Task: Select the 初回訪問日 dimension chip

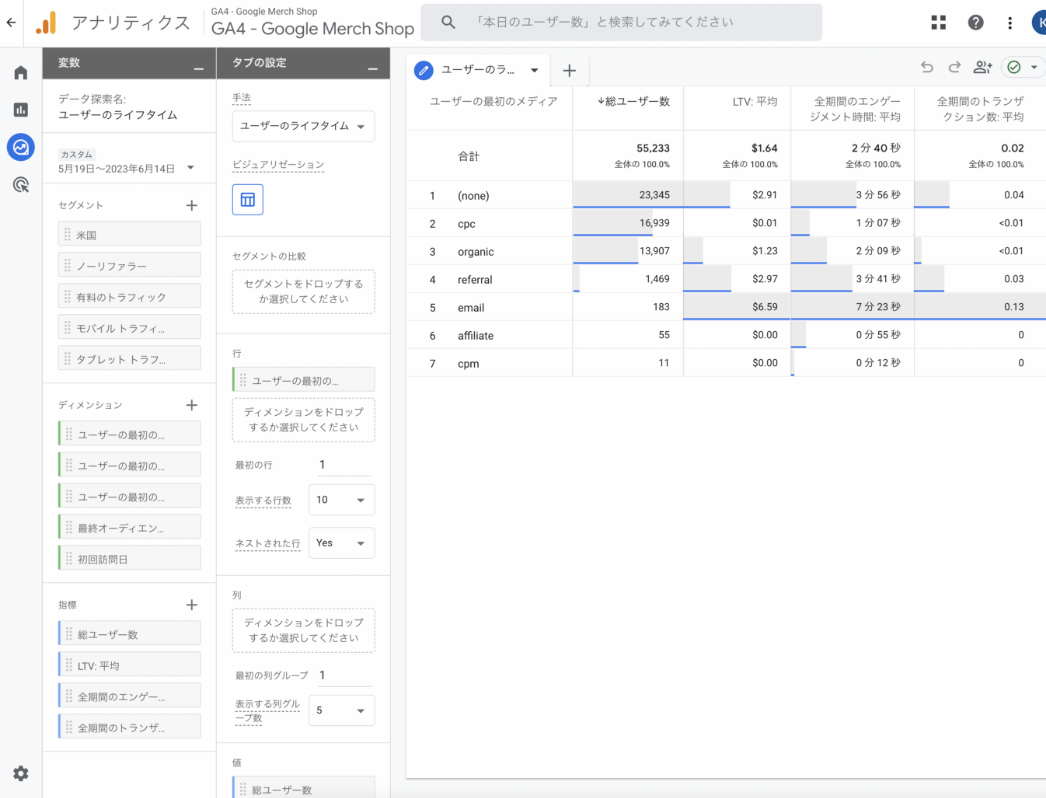Action: (x=129, y=559)
